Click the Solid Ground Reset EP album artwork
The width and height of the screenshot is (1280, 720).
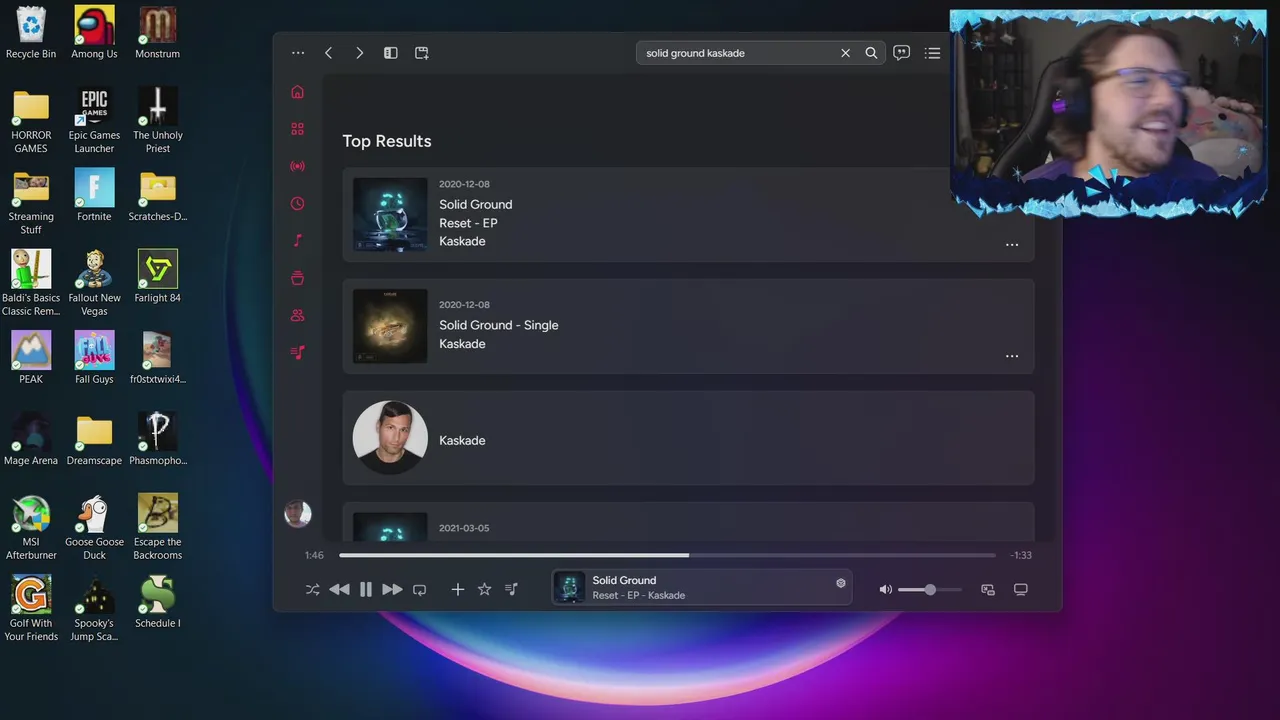pos(390,215)
